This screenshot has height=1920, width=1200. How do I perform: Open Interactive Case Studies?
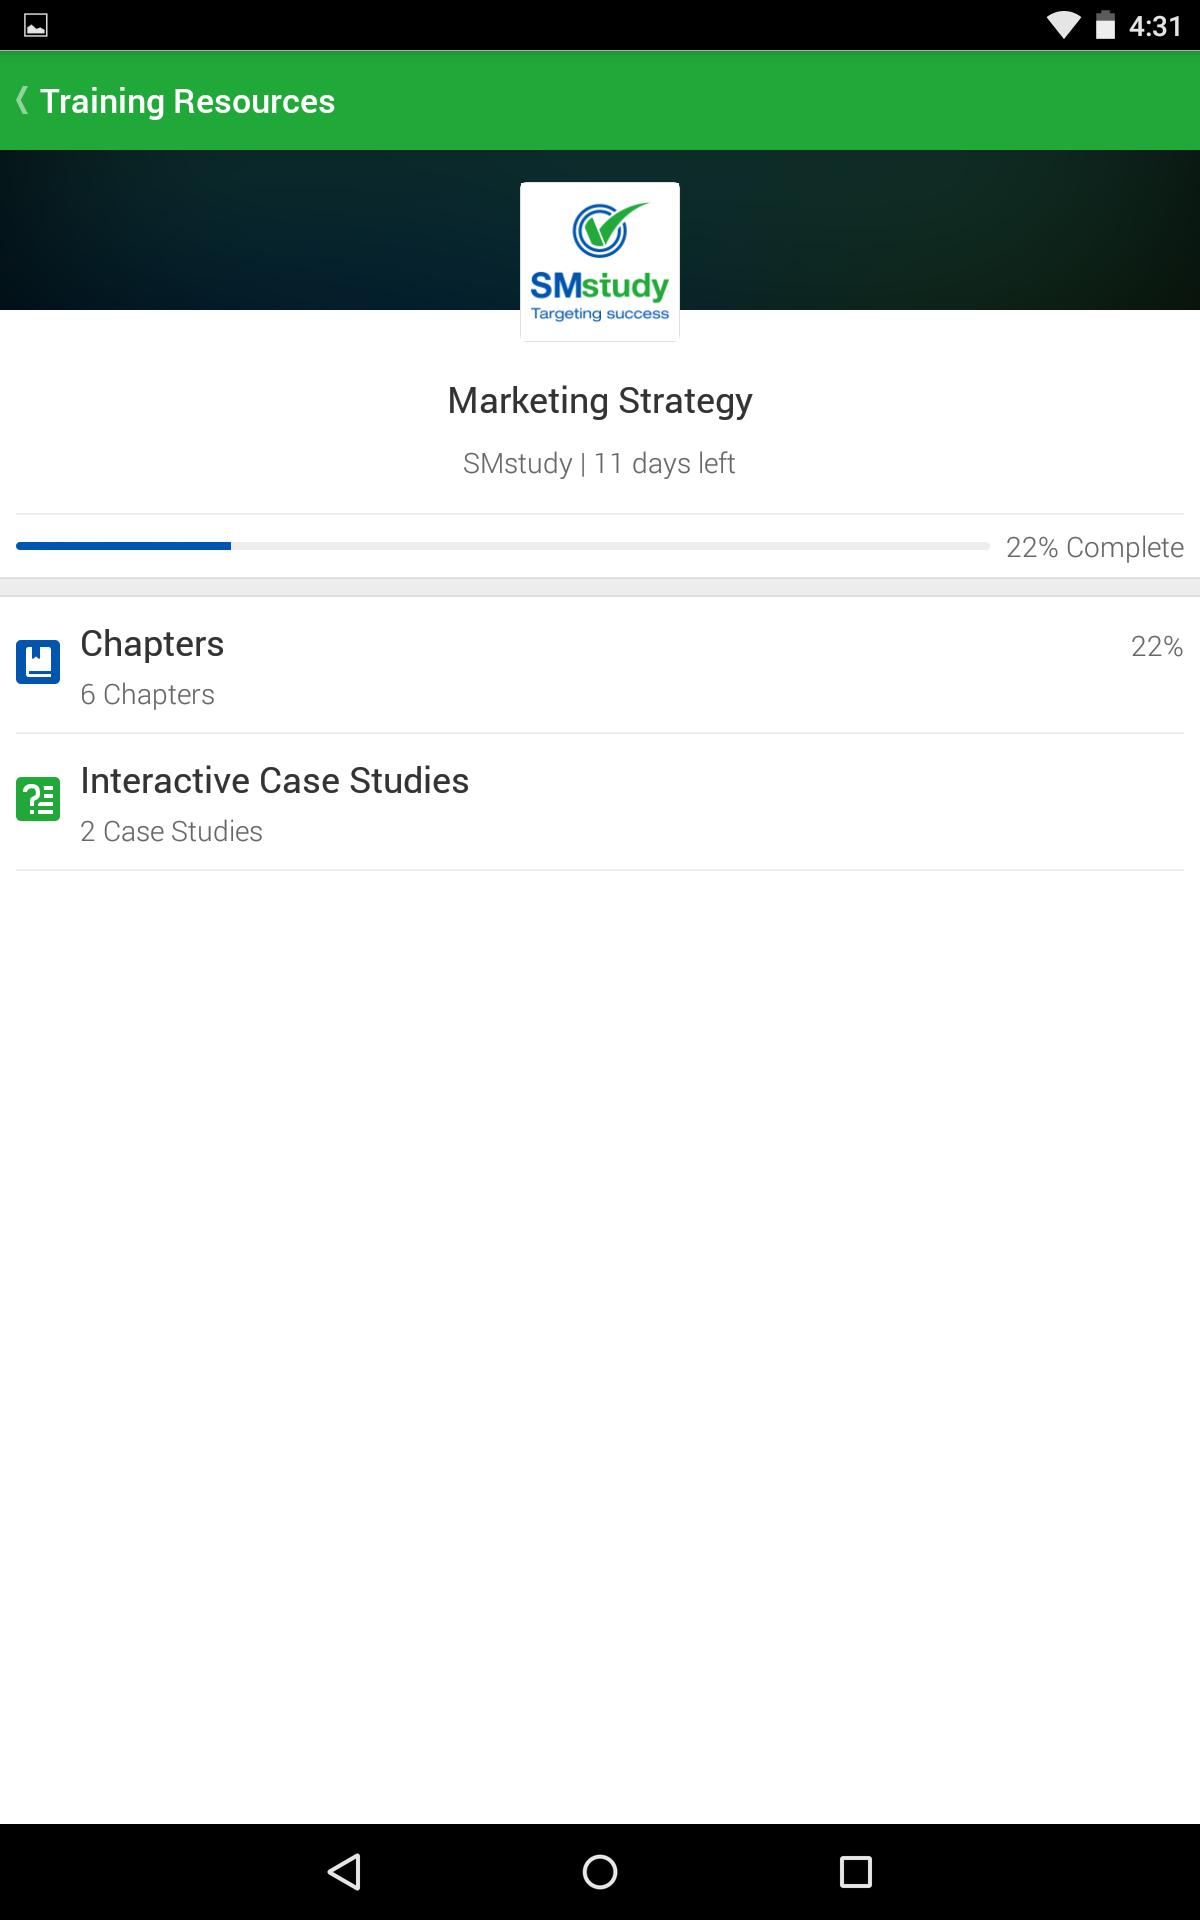600,802
